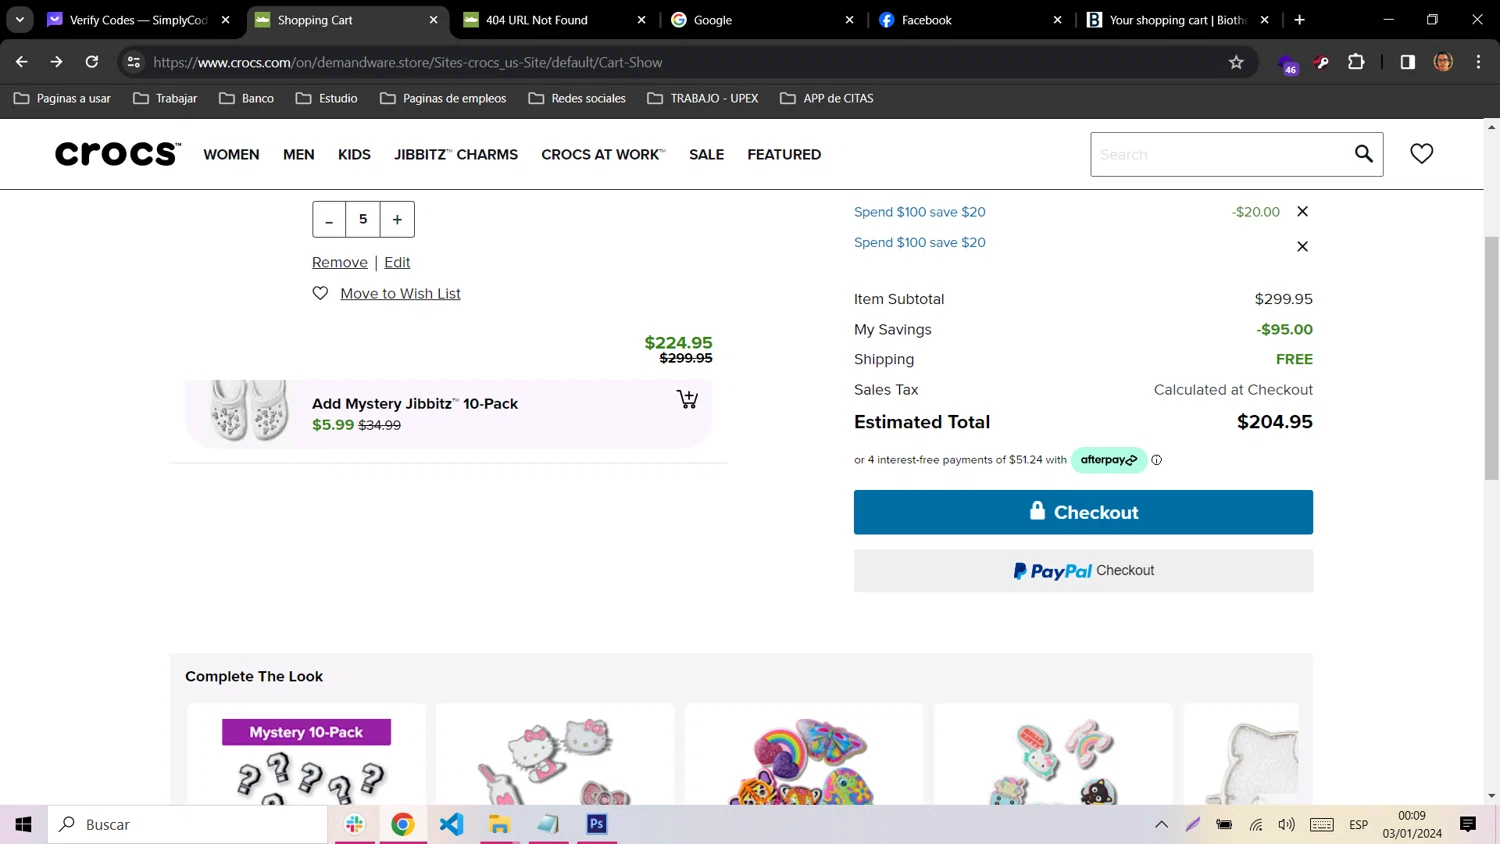Bookmark this page with star icon
This screenshot has width=1500, height=844.
(1236, 62)
